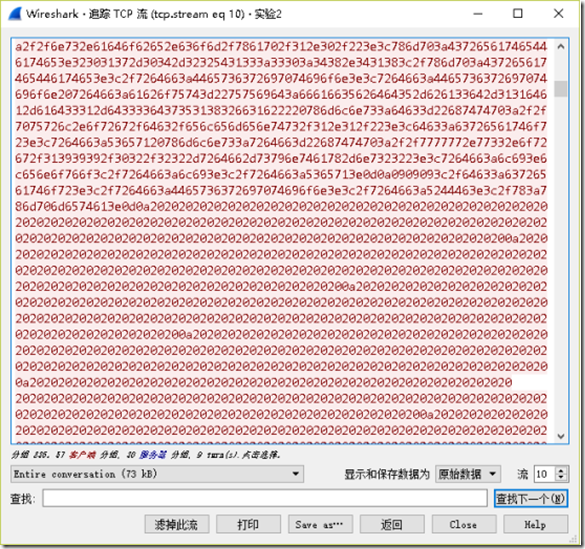Click the 返回 button

[x=392, y=524]
